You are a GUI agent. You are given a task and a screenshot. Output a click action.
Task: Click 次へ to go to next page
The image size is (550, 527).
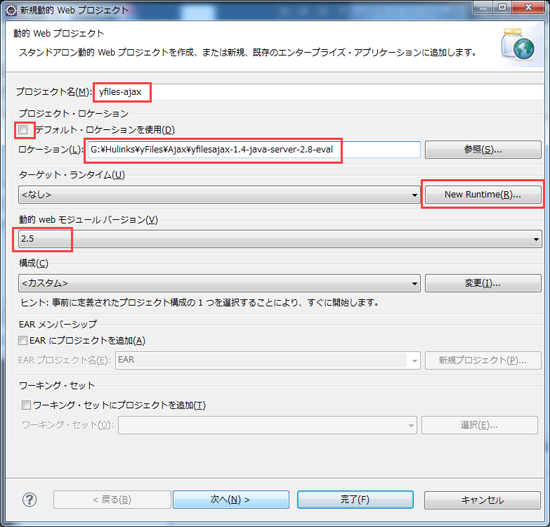coord(231,500)
